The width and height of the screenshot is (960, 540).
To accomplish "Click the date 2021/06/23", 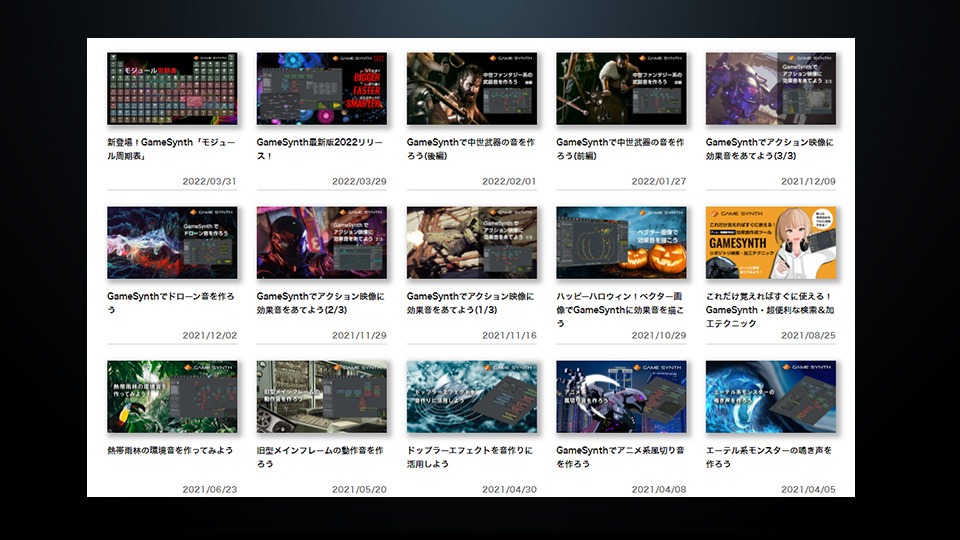I will (x=209, y=489).
